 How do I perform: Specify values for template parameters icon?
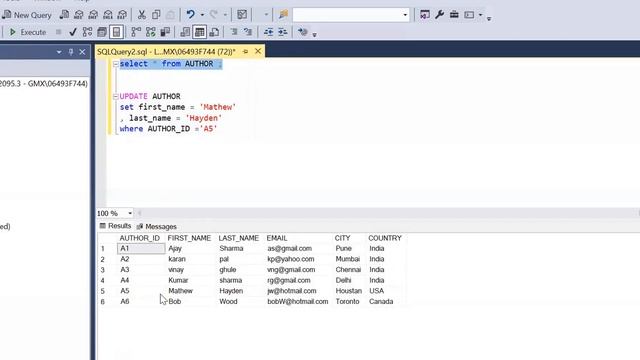[302, 32]
